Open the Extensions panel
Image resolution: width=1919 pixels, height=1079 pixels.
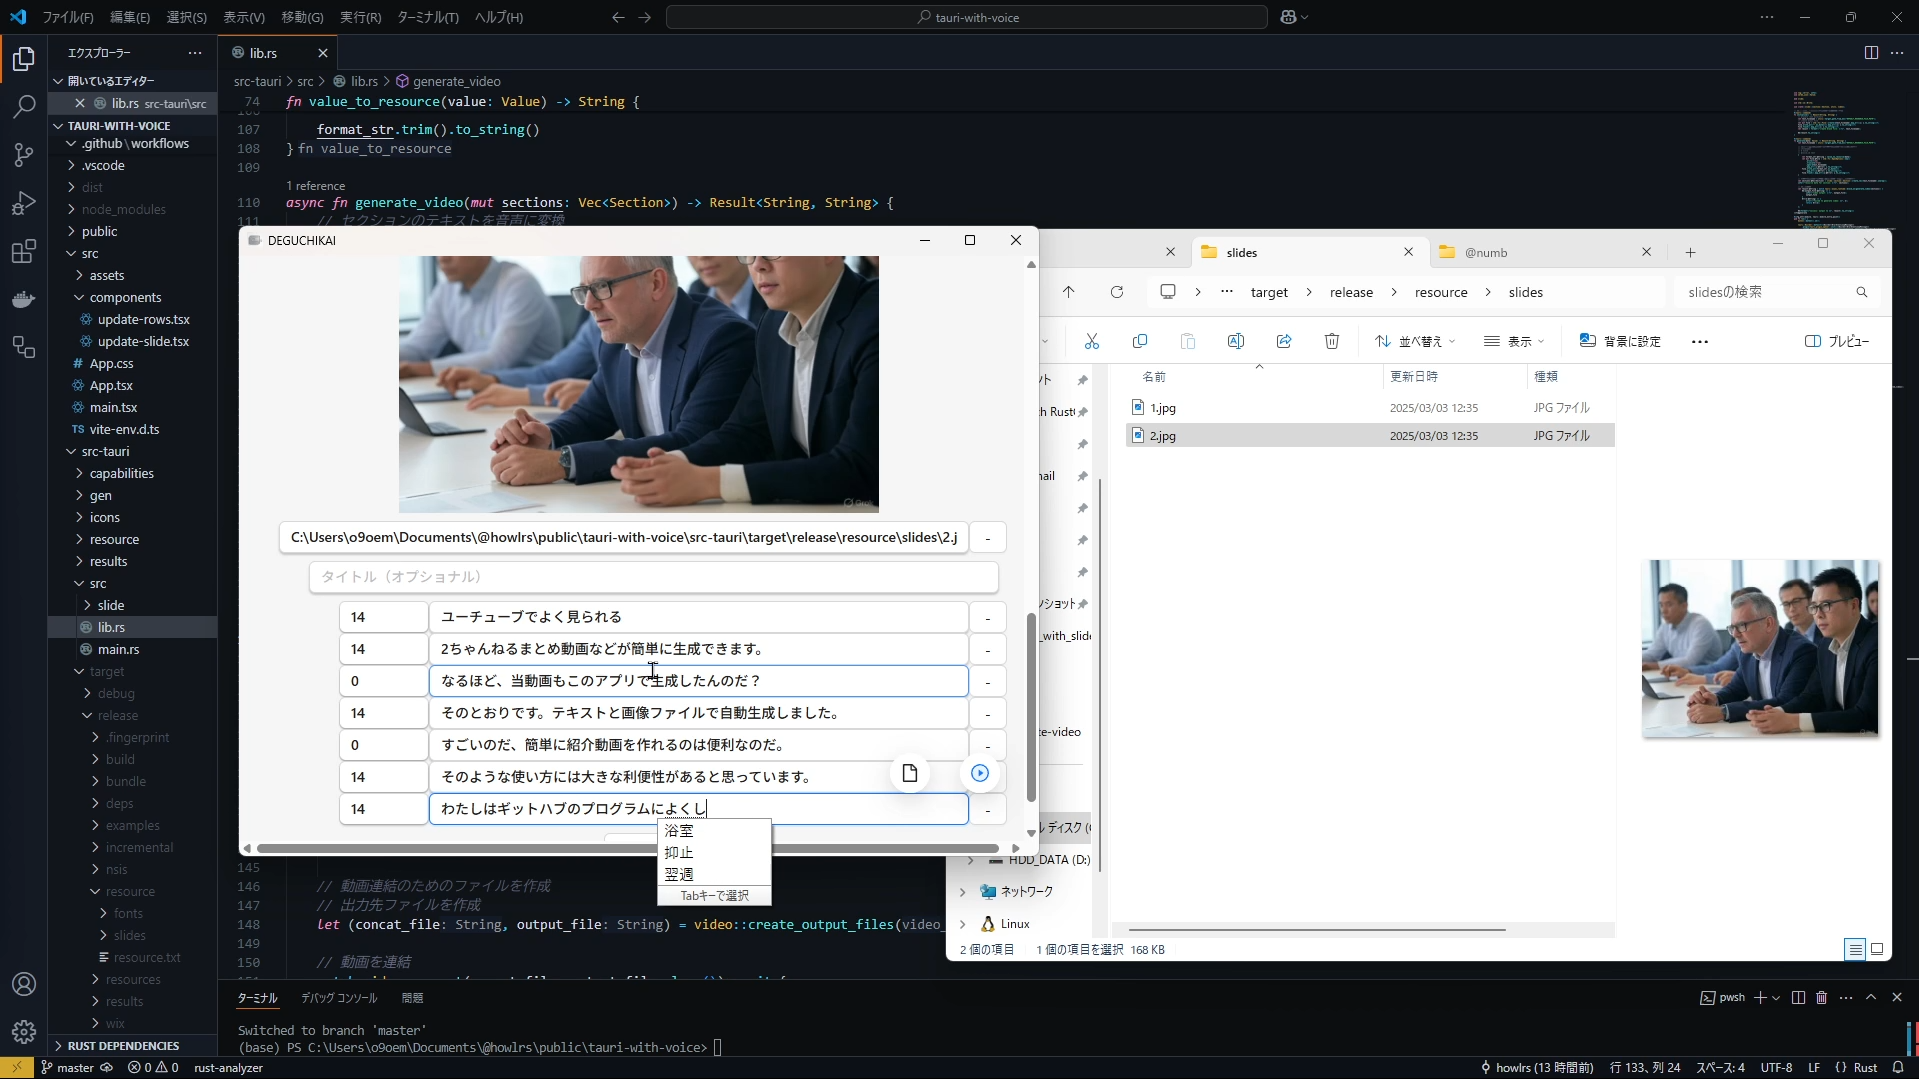[x=23, y=251]
